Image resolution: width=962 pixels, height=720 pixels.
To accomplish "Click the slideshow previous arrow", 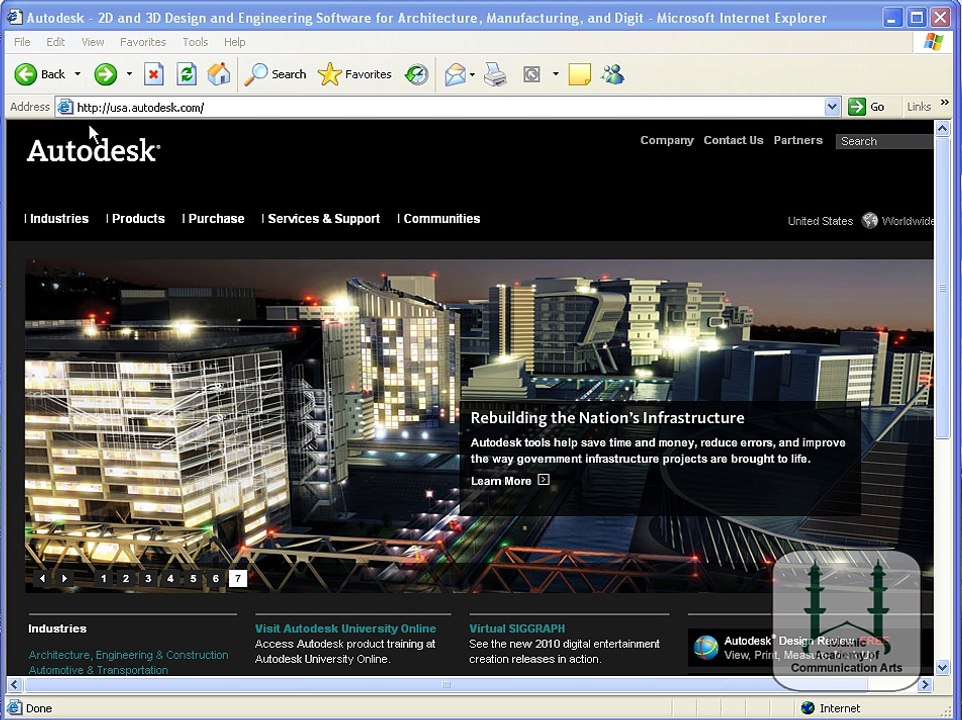I will 42,578.
